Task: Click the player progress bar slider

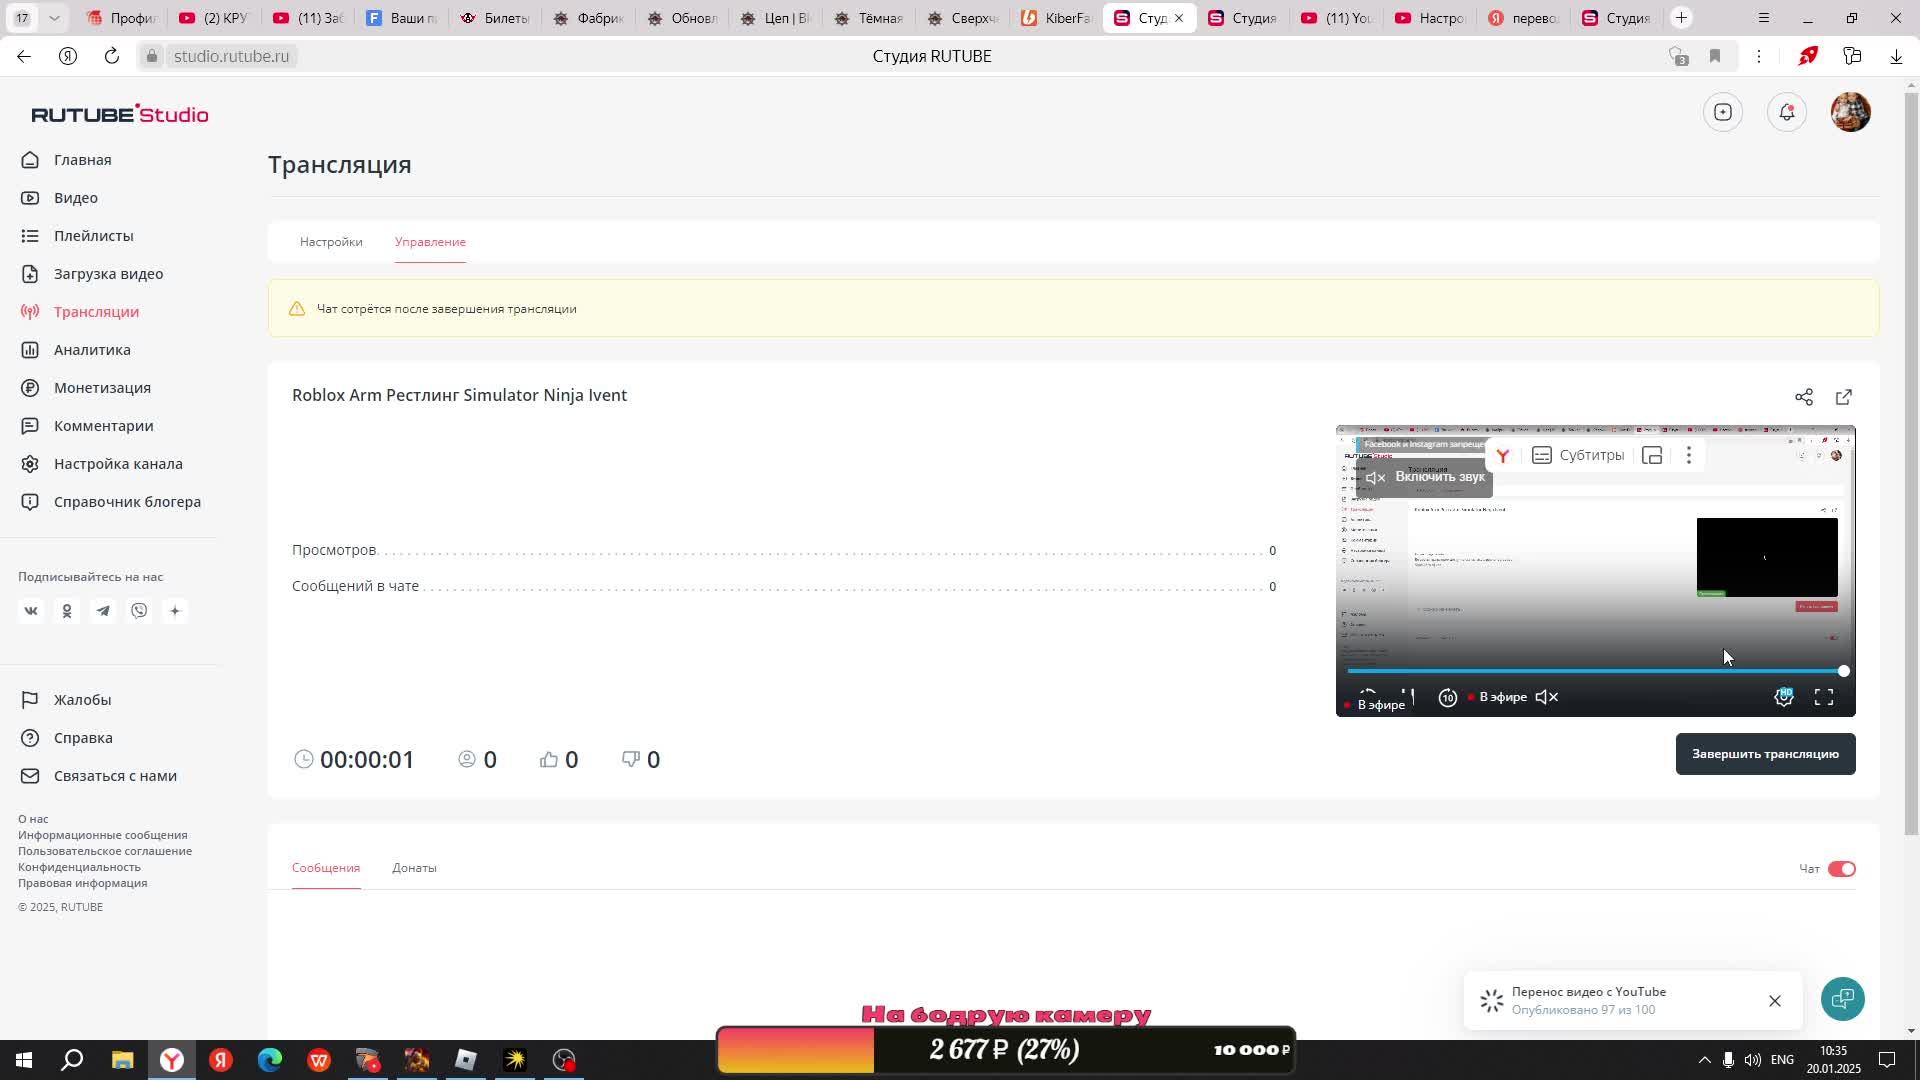Action: [x=1595, y=671]
